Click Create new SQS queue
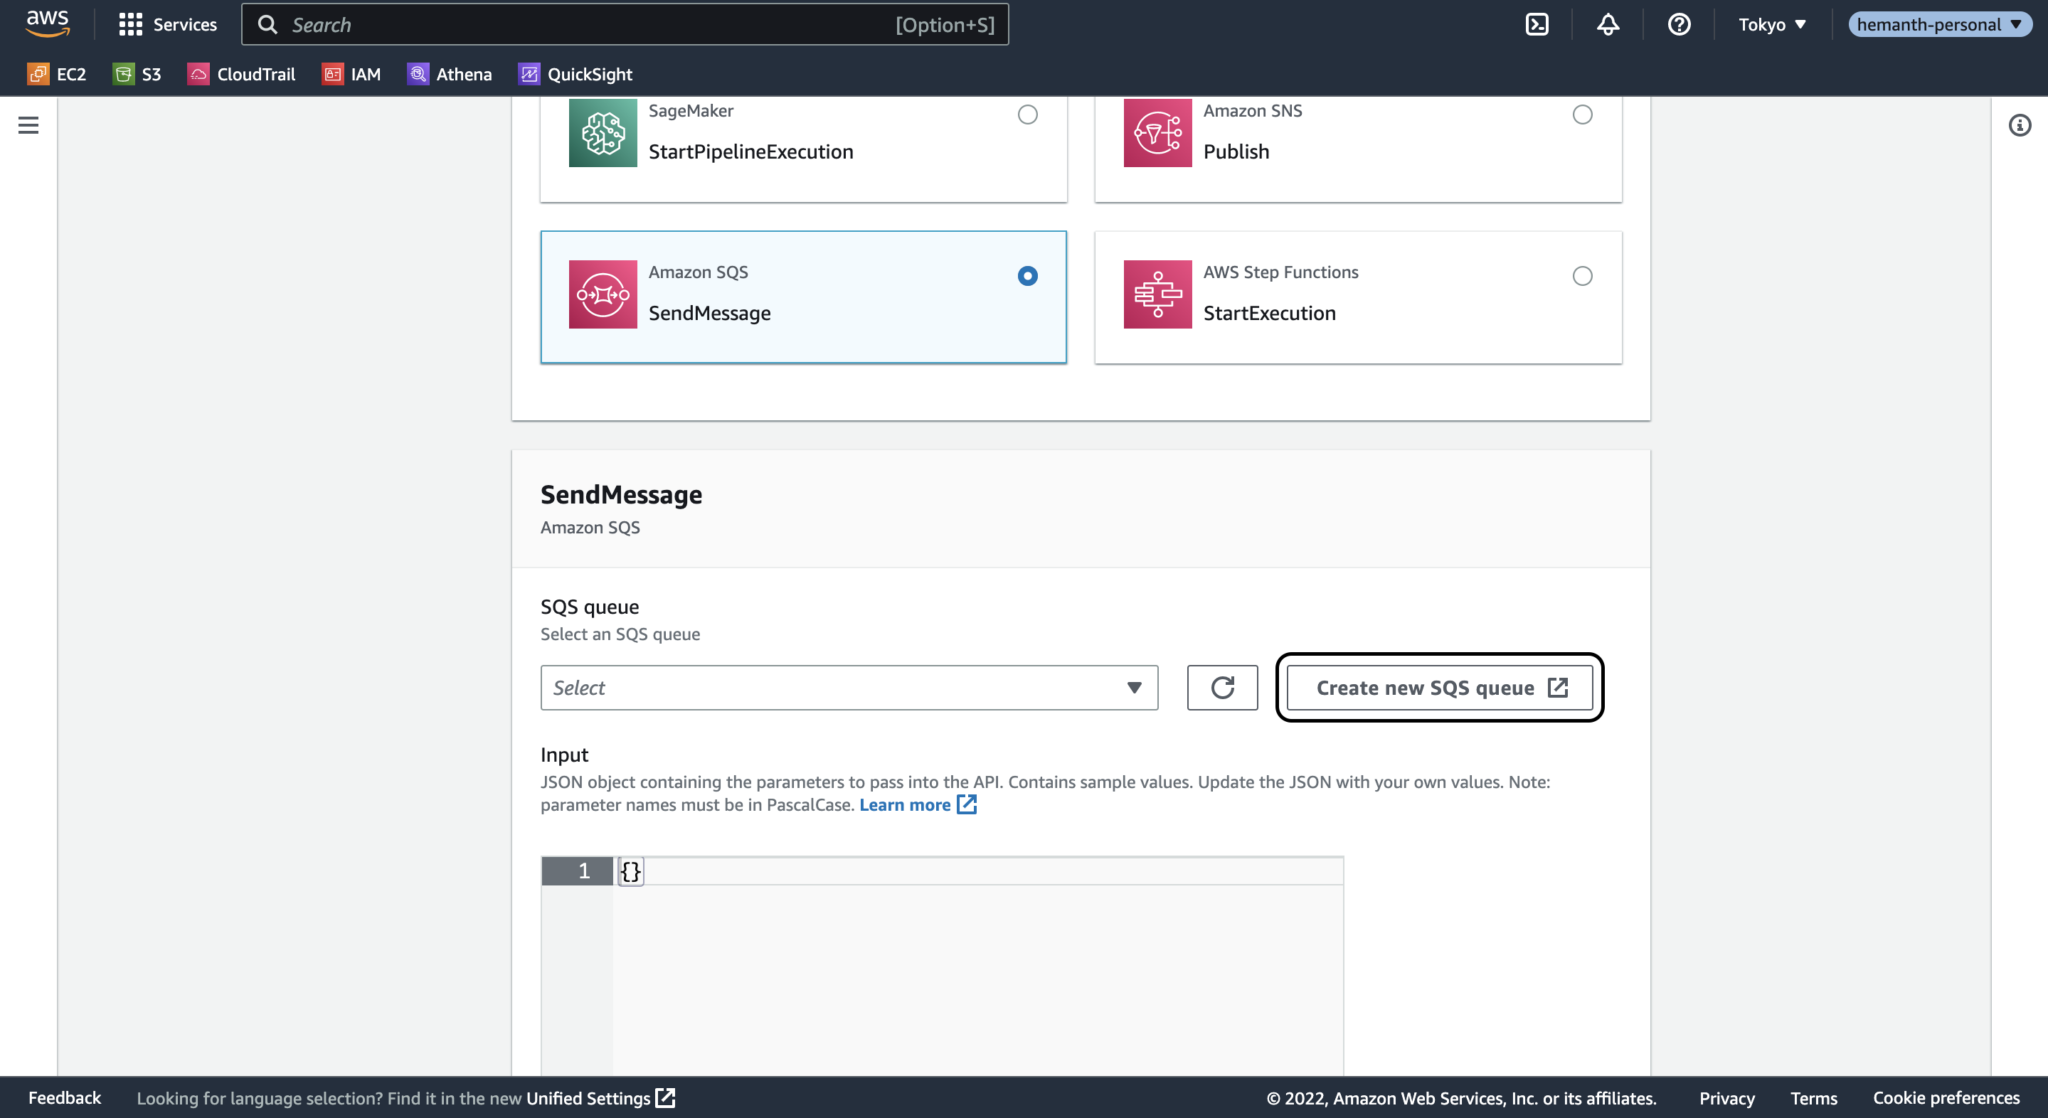This screenshot has height=1118, width=2048. tap(1438, 688)
